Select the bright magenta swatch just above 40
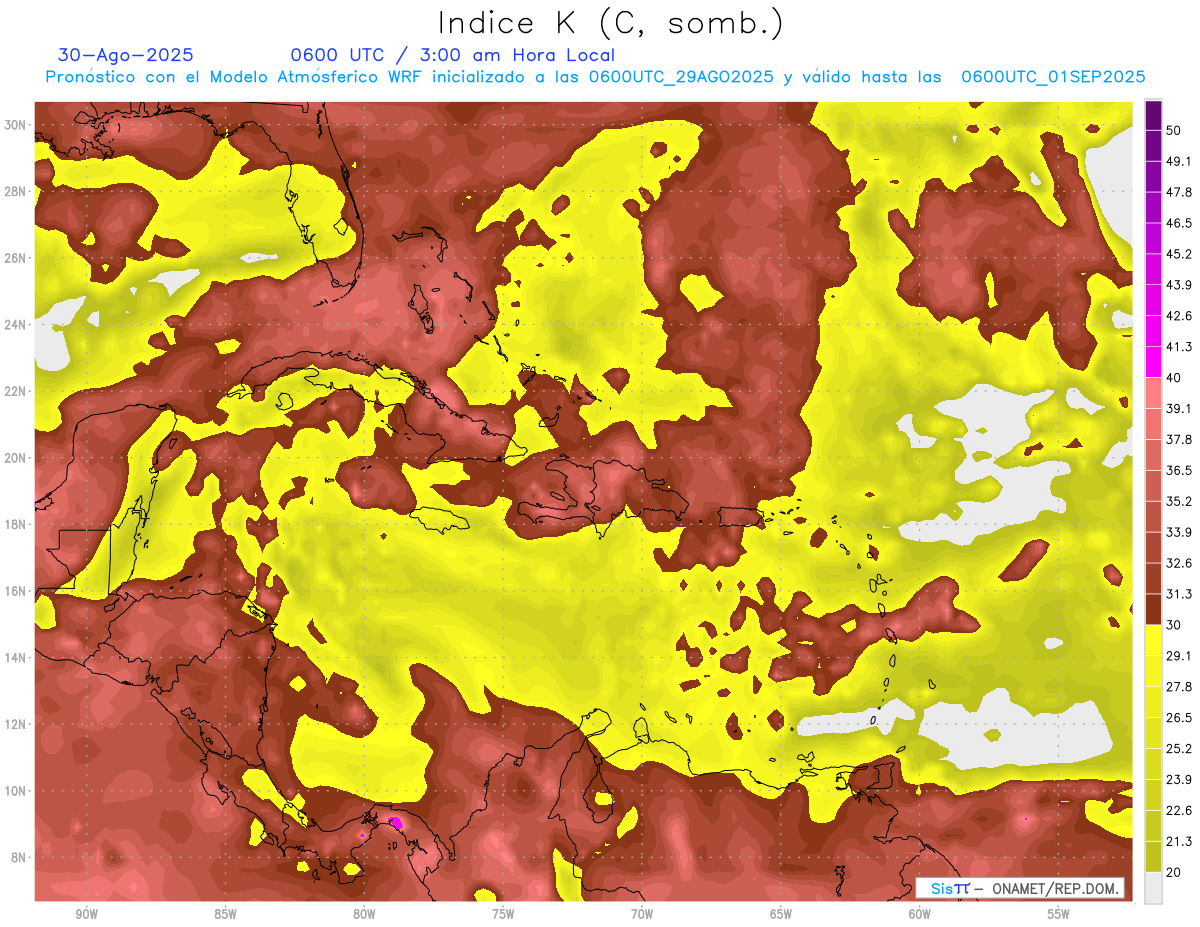1200x927 pixels. [1153, 362]
